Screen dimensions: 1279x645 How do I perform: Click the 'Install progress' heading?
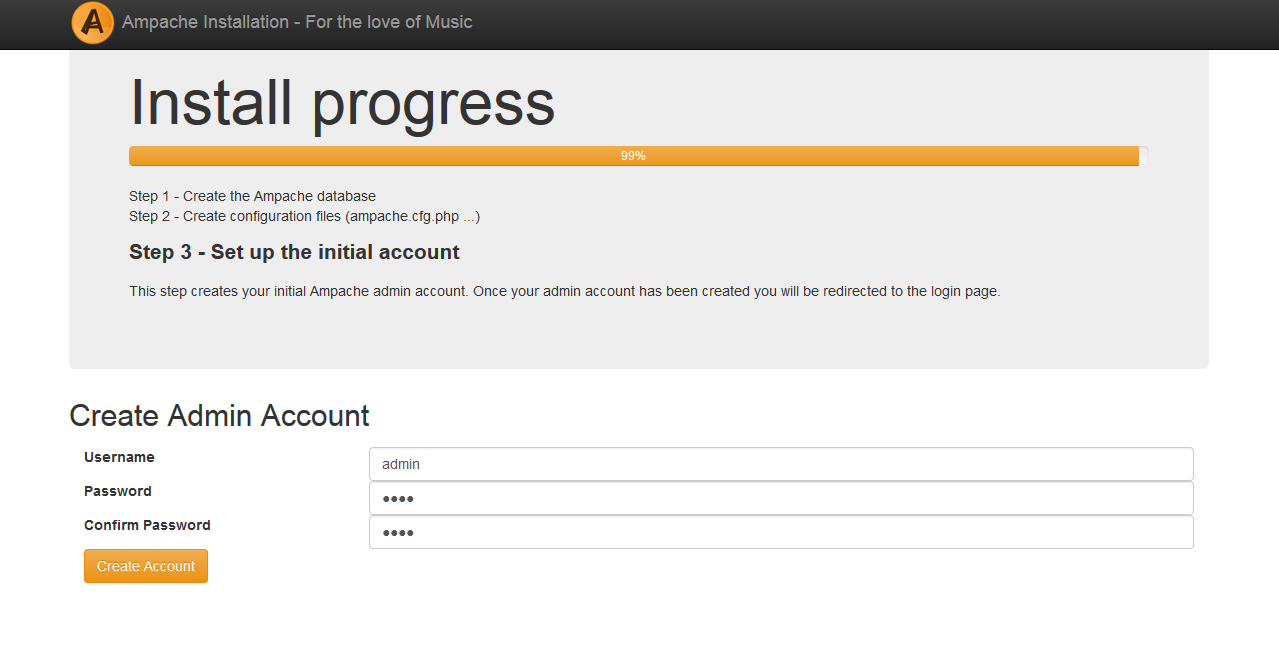[x=342, y=102]
